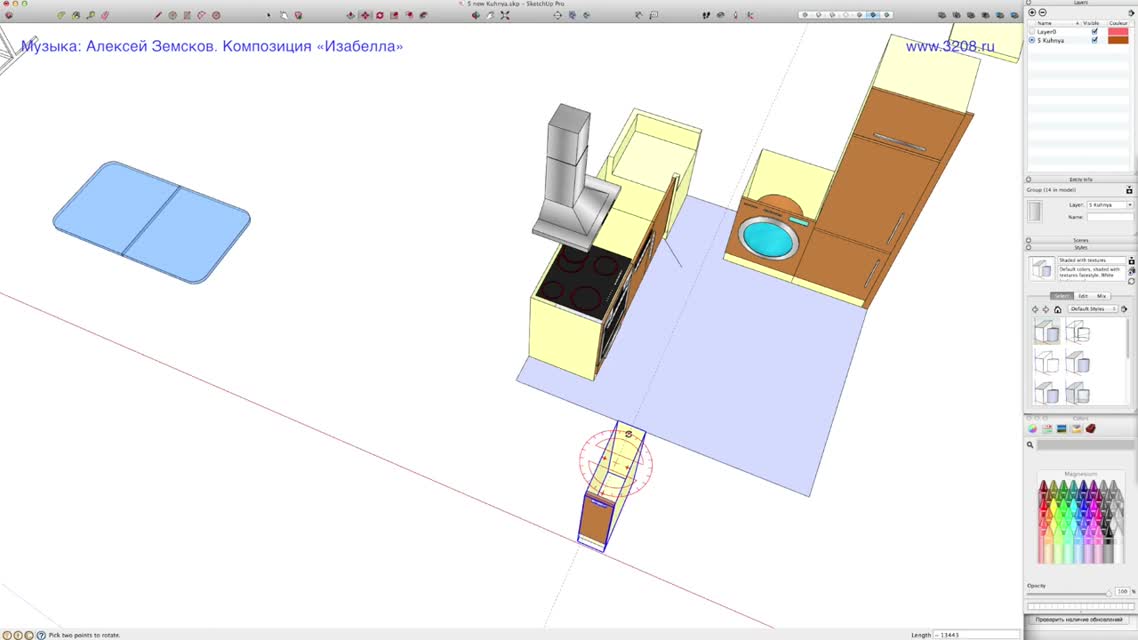The height and width of the screenshot is (640, 1138).
Task: Open the color sliders picker
Action: (1047, 429)
